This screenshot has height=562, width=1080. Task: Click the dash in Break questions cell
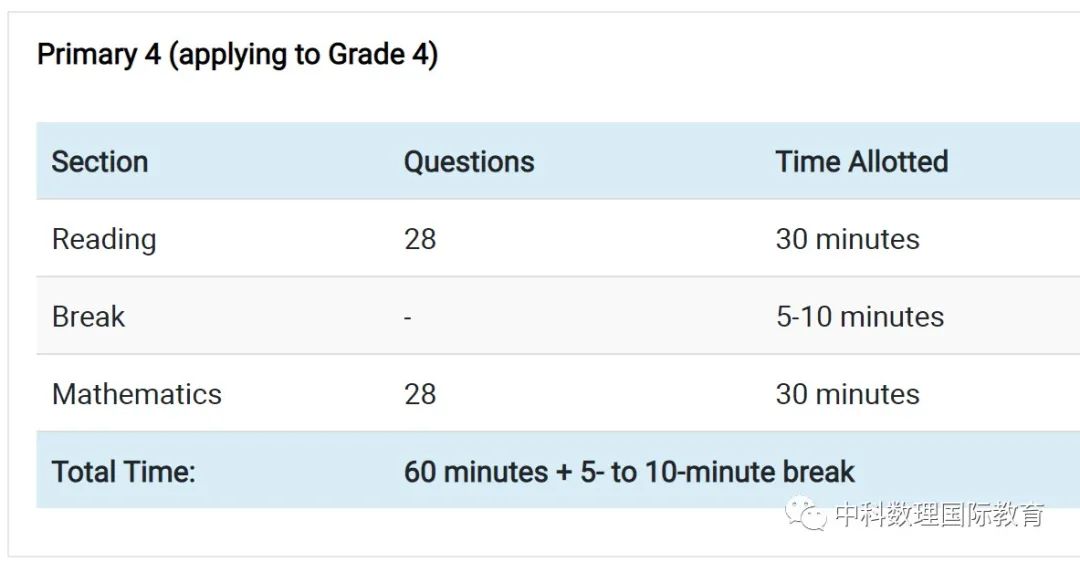[x=408, y=318]
